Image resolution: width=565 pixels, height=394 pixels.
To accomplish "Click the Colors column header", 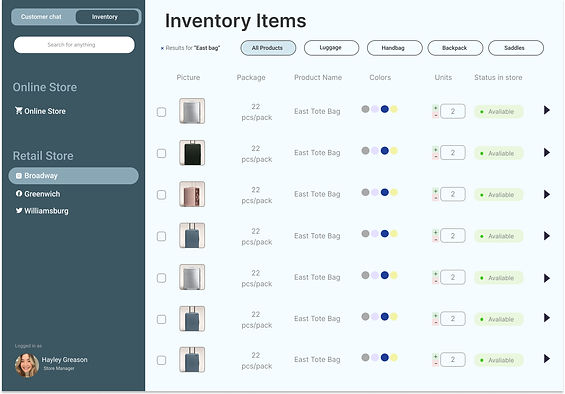I will coord(380,77).
